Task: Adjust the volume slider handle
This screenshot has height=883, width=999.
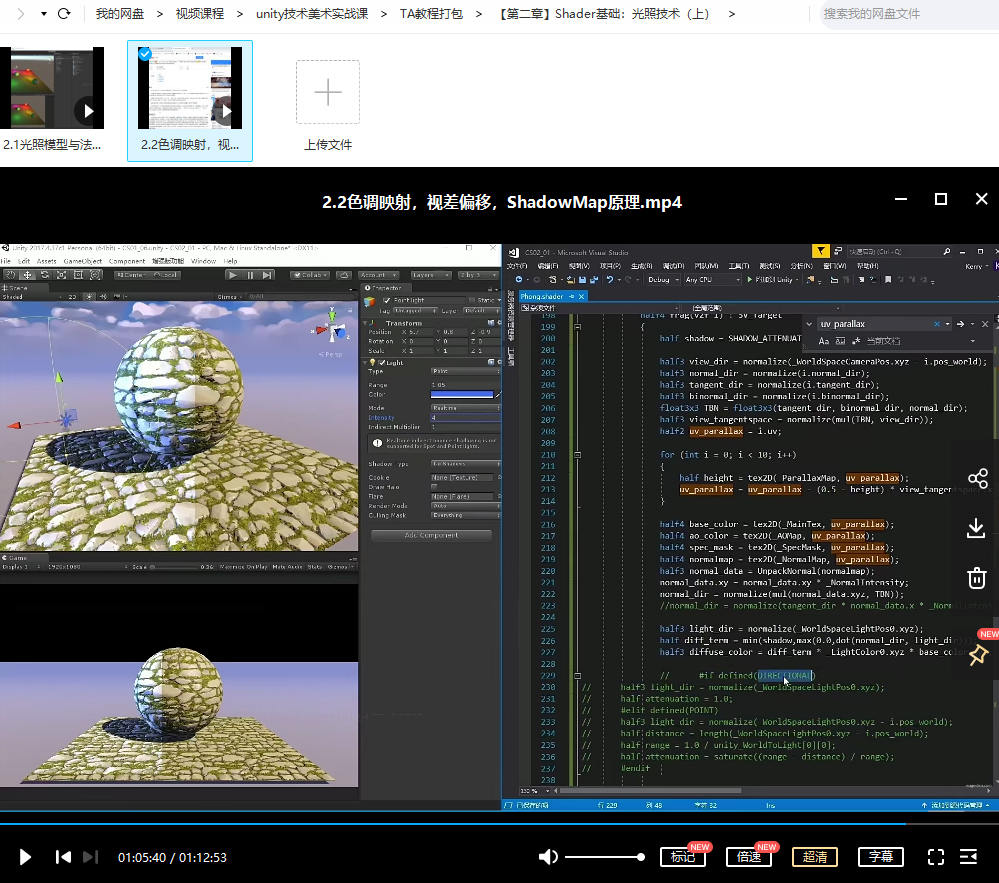Action: 640,857
